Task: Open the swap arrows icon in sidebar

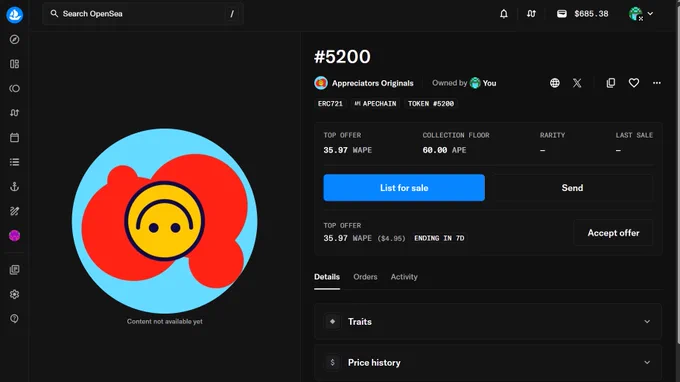Action: tap(14, 113)
